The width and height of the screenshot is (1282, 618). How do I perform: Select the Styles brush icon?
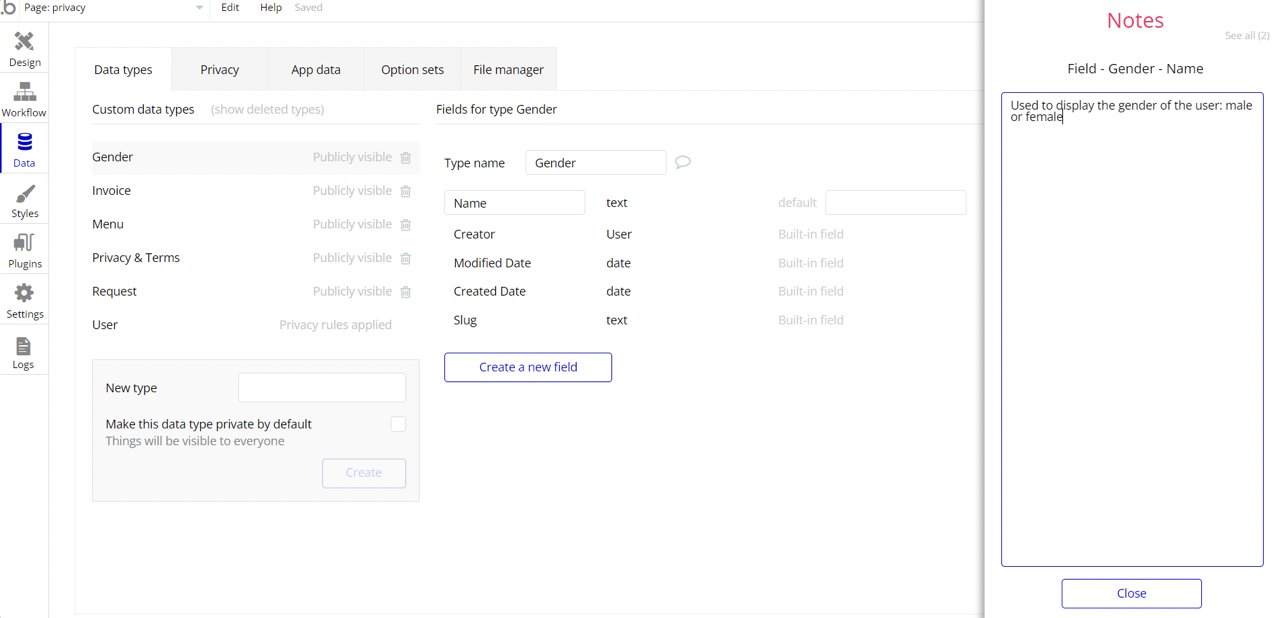pyautogui.click(x=24, y=194)
